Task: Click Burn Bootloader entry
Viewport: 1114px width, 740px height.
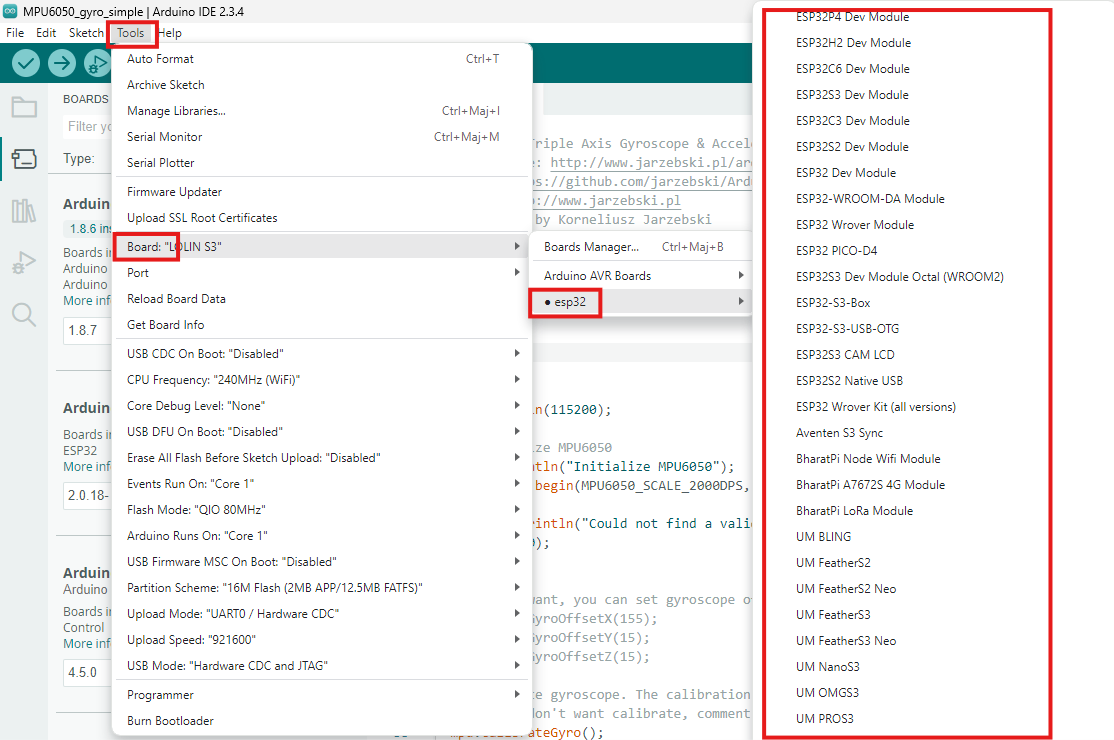Action: [x=322, y=721]
